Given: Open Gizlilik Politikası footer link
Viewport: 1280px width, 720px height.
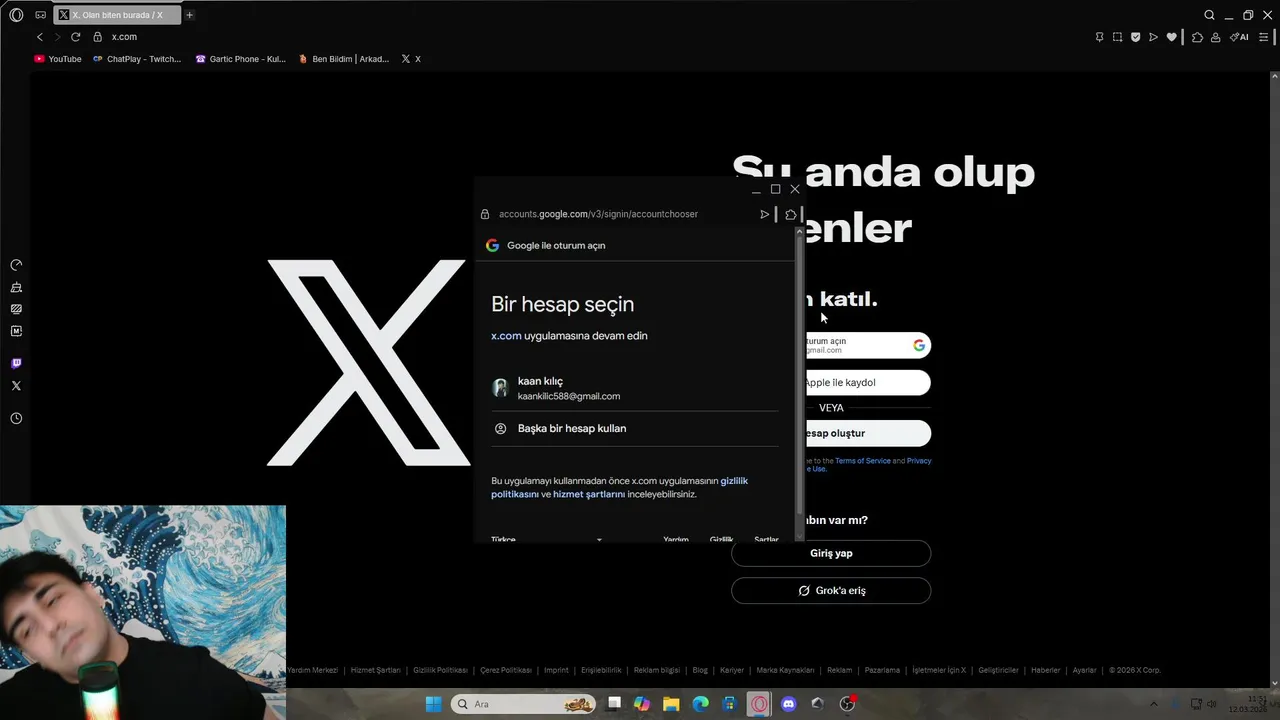Looking at the screenshot, I should pos(440,670).
